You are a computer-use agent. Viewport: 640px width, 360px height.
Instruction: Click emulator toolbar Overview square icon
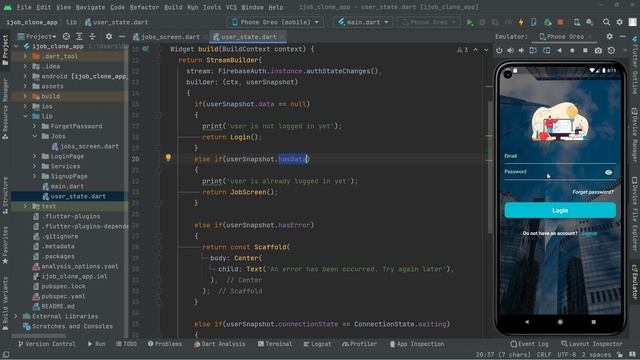coord(585,51)
